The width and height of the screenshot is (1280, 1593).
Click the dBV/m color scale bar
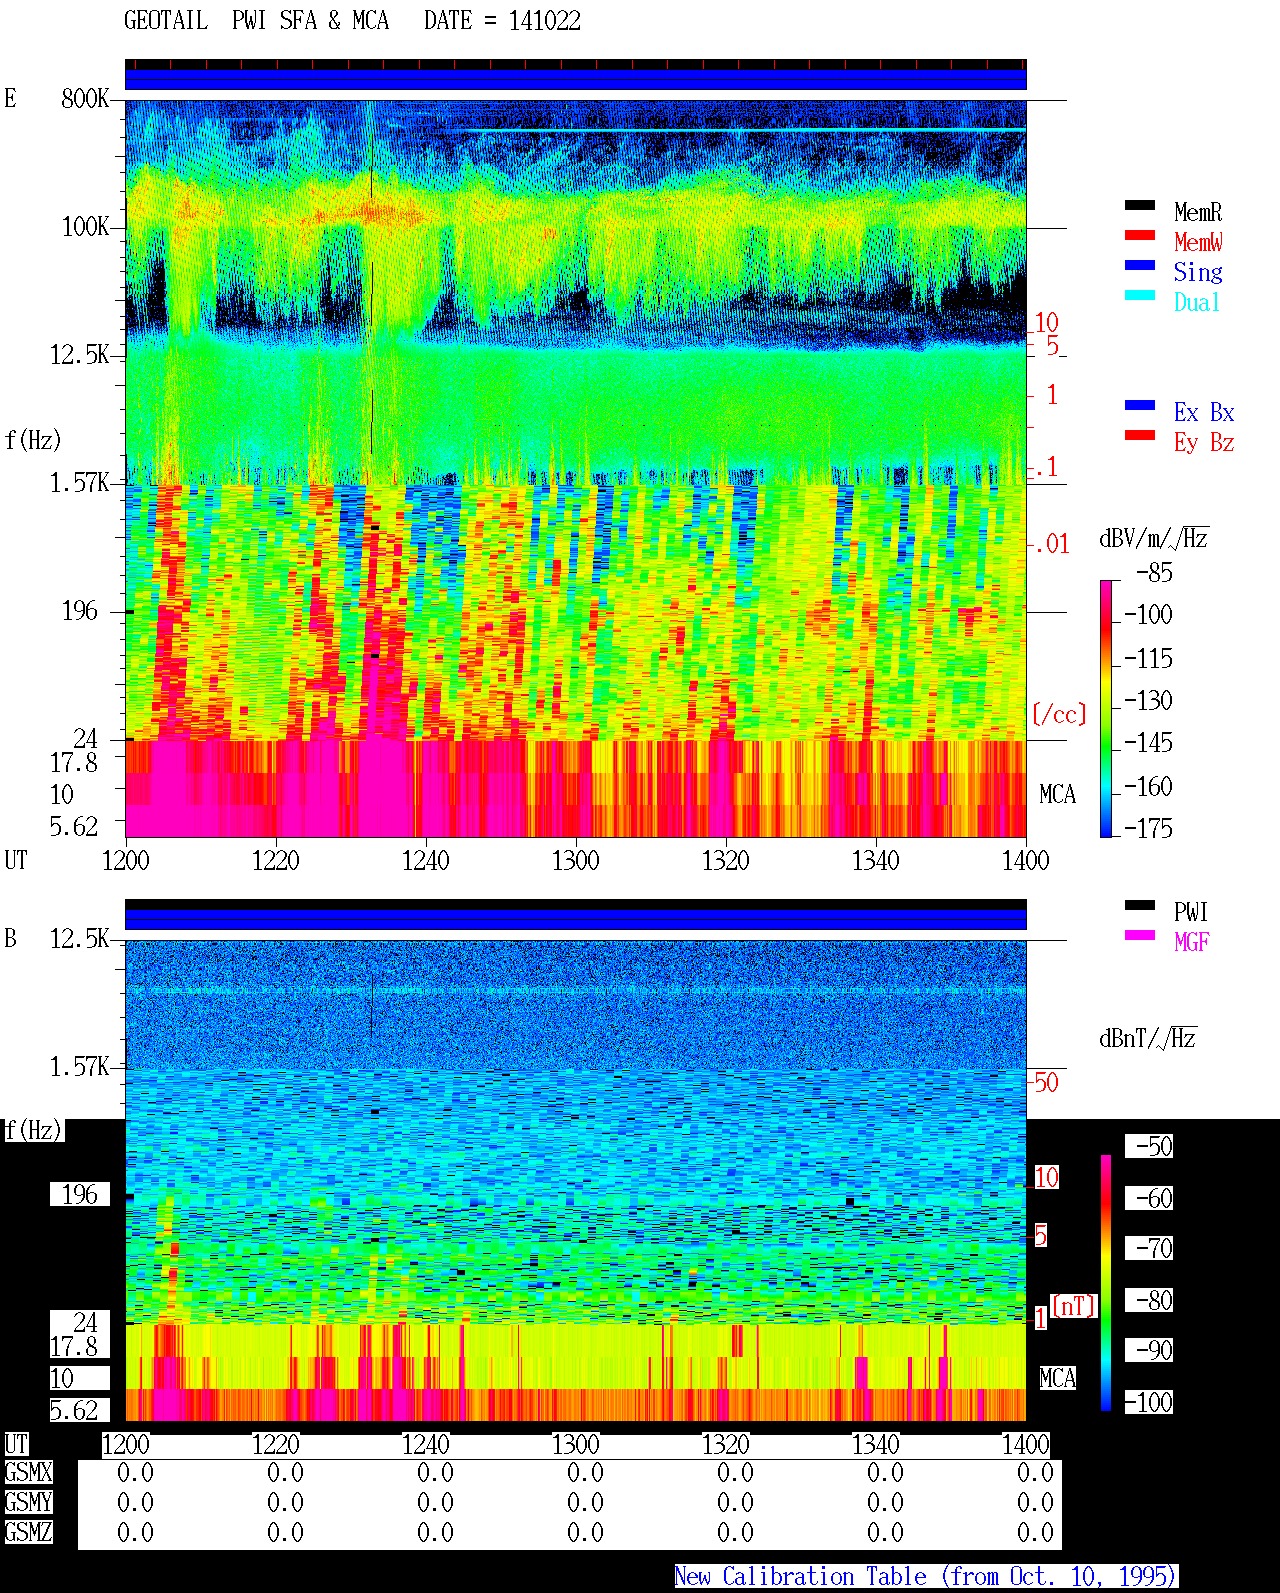1106,708
